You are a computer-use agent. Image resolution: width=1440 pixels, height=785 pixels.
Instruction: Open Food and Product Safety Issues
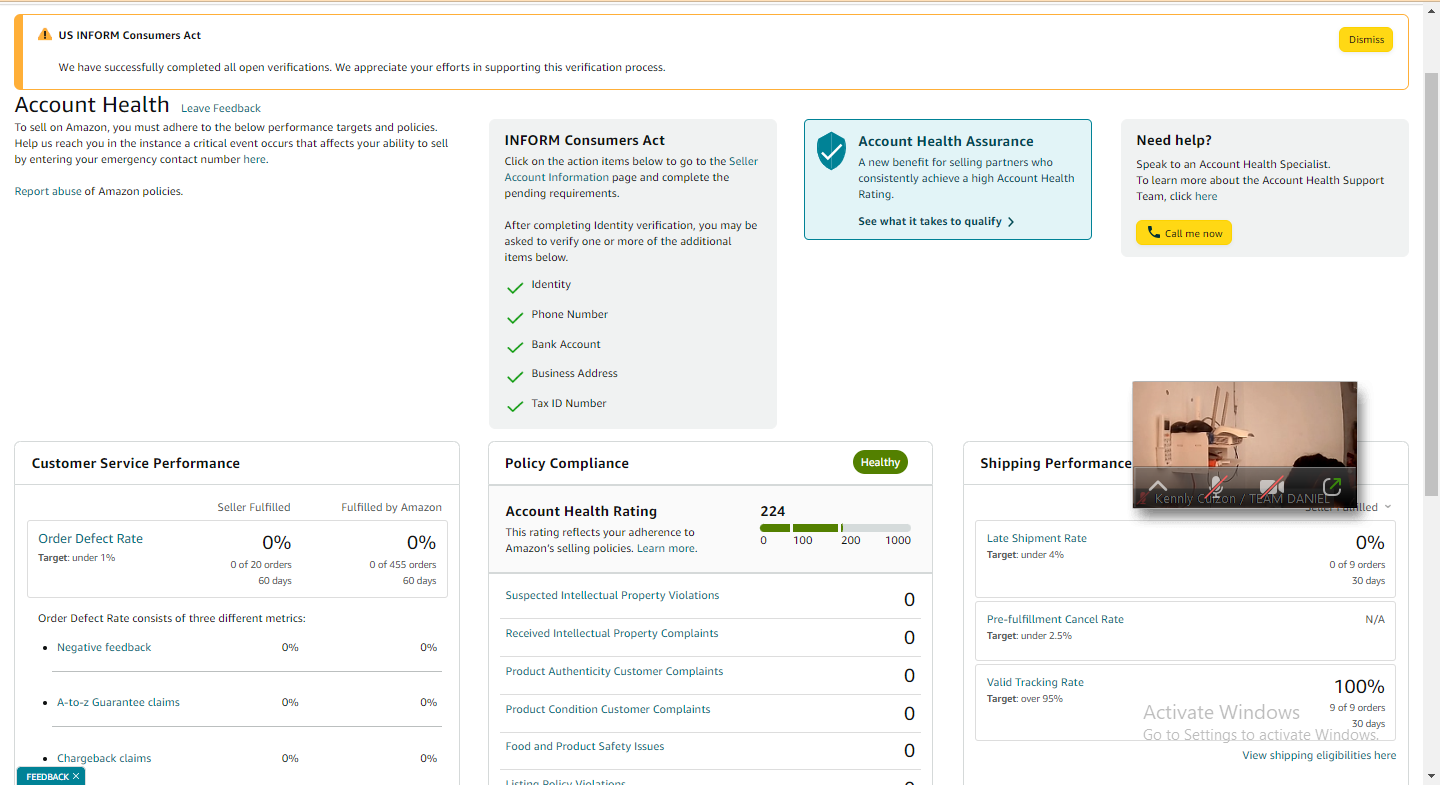[585, 746]
